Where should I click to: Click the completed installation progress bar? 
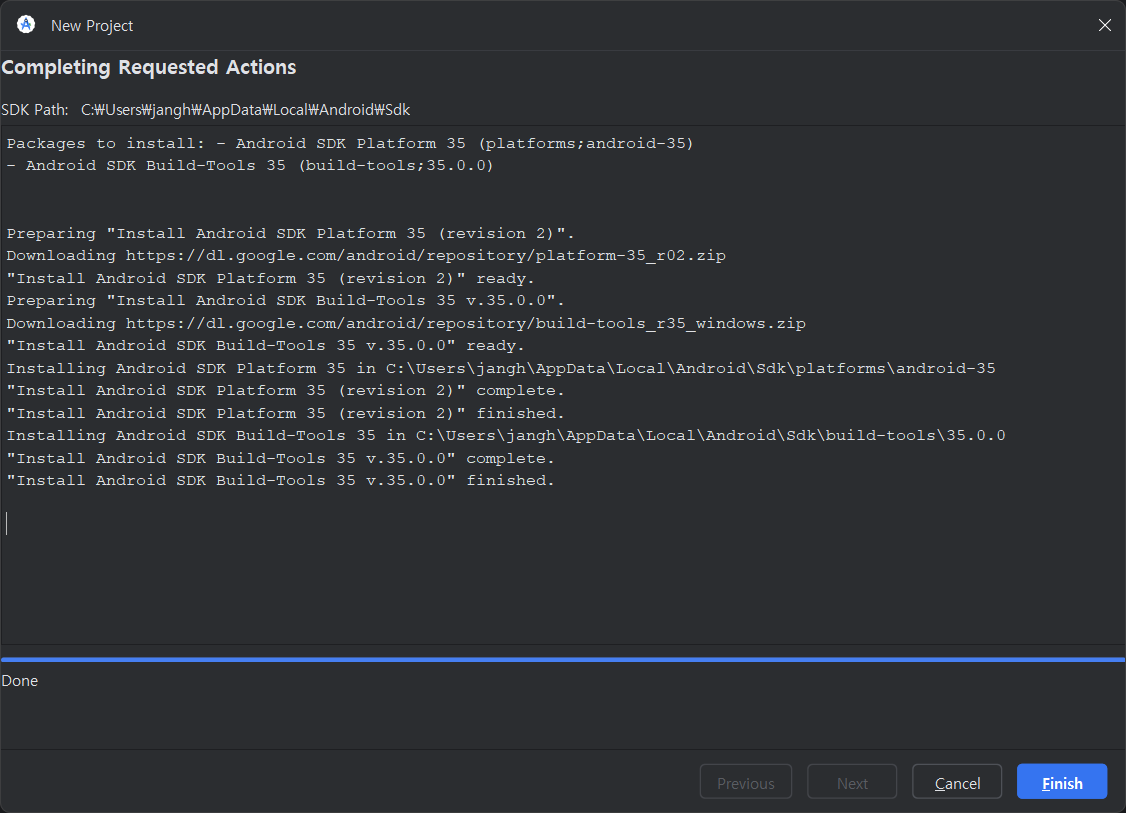pos(563,659)
